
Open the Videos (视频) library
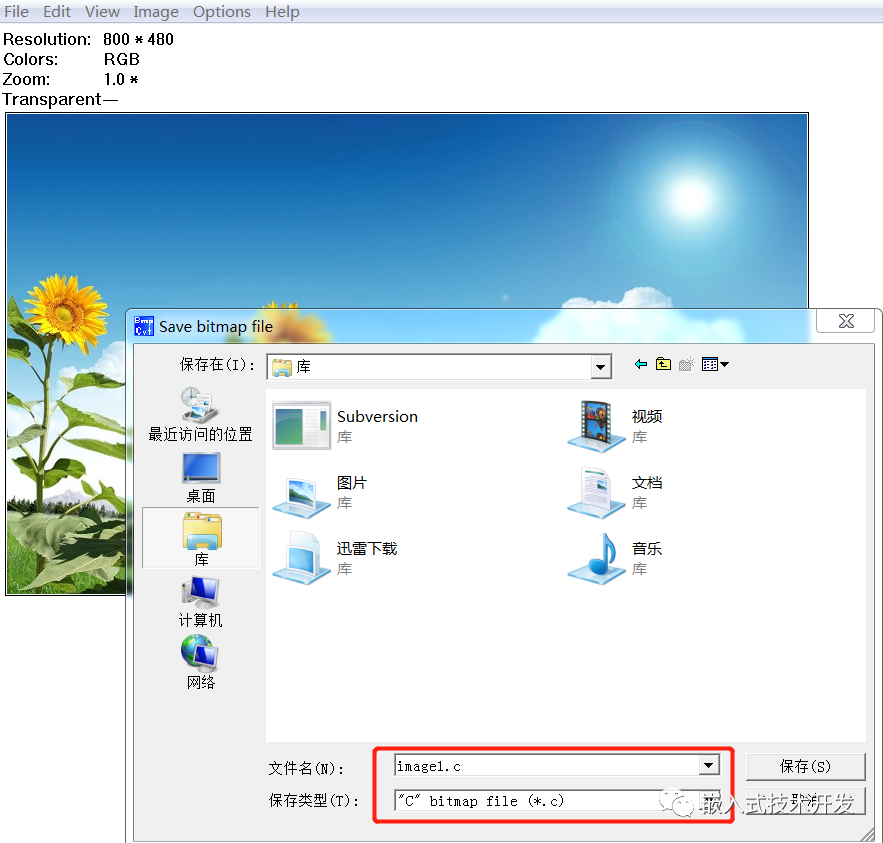615,426
